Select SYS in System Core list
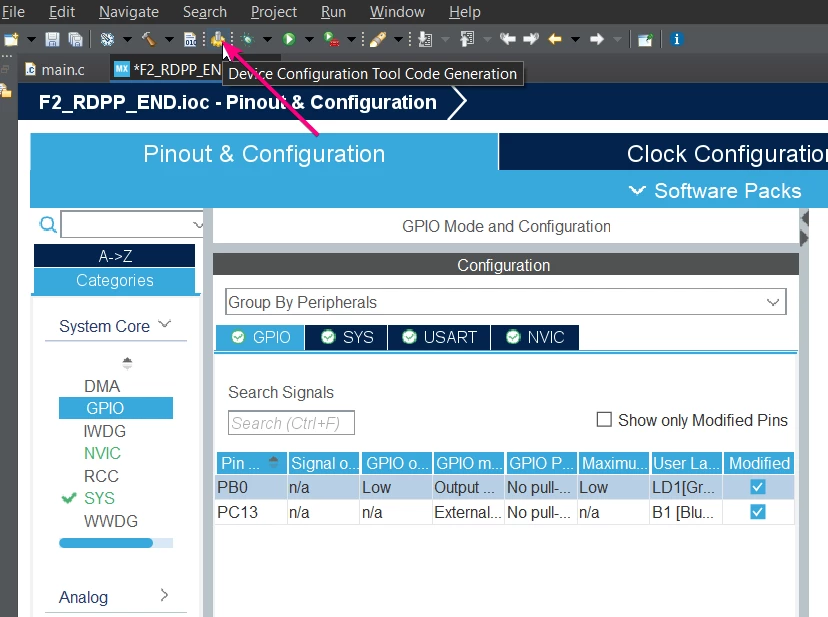Image resolution: width=828 pixels, height=617 pixels. coord(99,498)
